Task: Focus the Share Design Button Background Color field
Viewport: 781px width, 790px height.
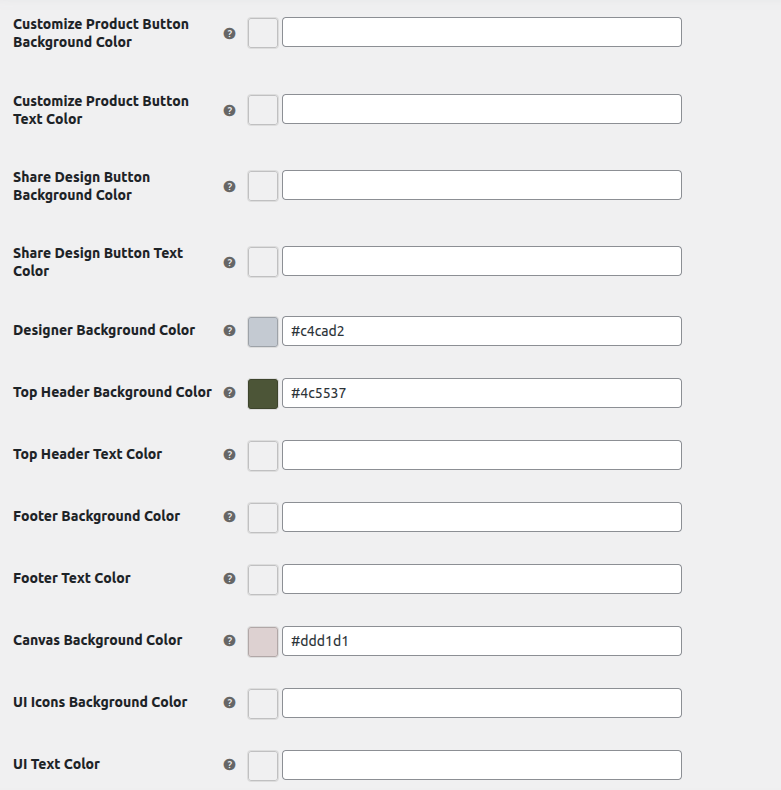Action: (x=481, y=185)
